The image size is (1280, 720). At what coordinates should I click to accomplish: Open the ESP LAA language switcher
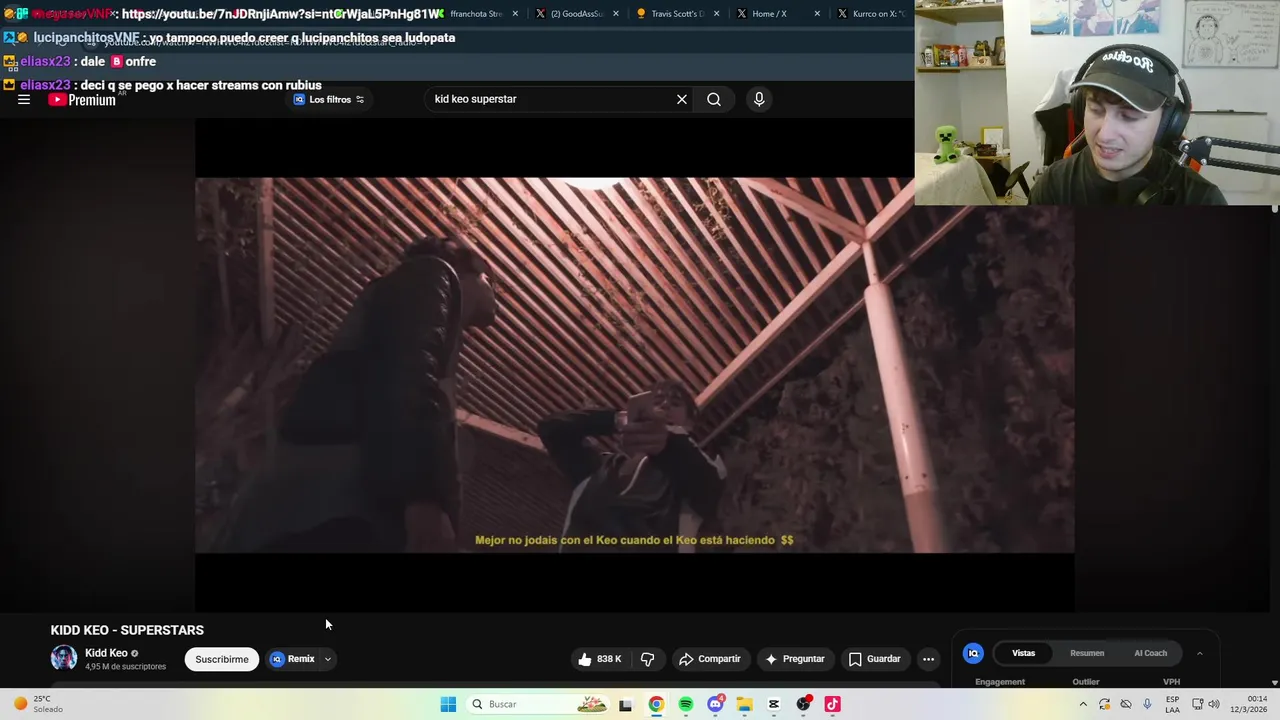pos(1172,704)
